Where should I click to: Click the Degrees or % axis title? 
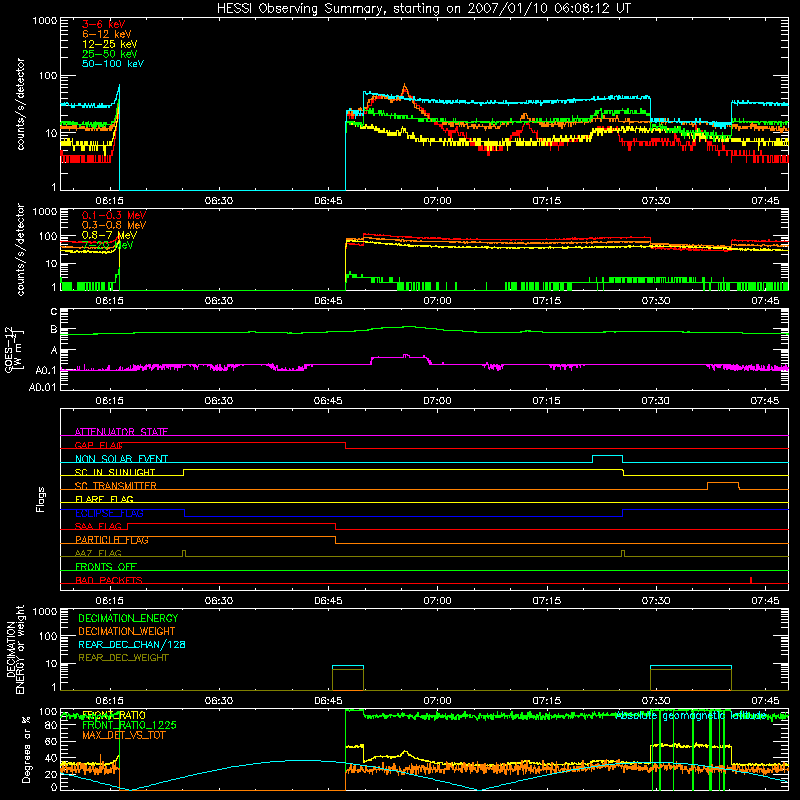pos(25,750)
